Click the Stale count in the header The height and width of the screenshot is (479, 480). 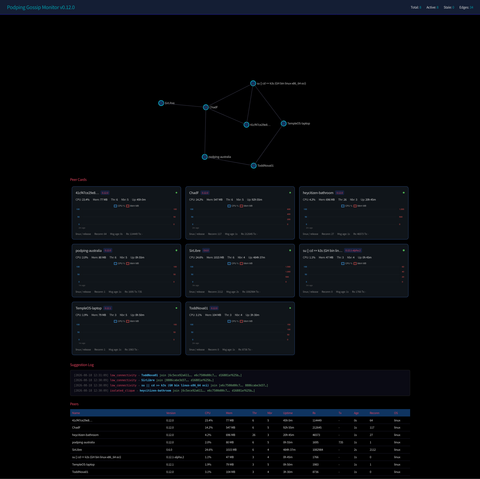click(x=449, y=7)
